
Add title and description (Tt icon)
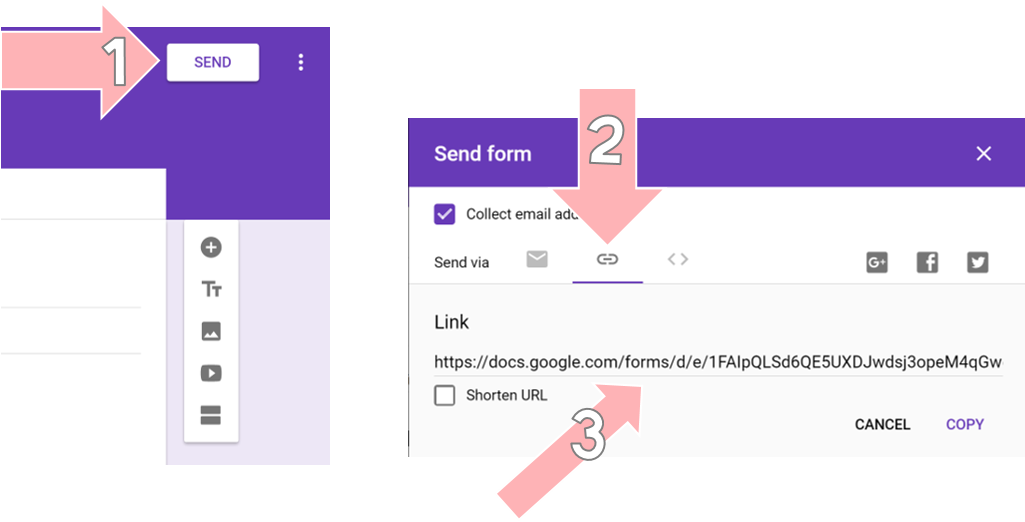(210, 289)
